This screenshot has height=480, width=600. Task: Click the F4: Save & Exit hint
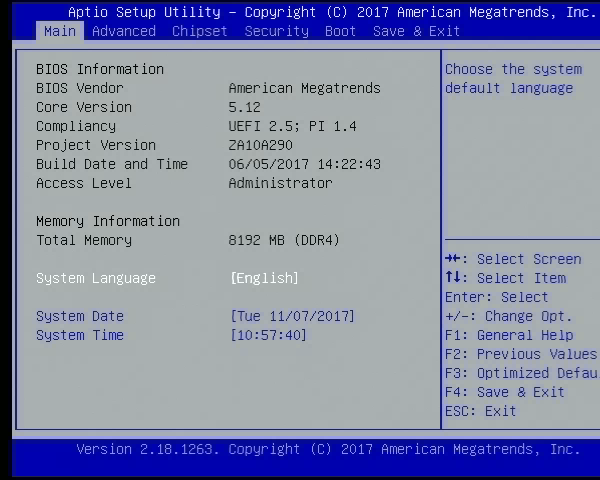505,392
